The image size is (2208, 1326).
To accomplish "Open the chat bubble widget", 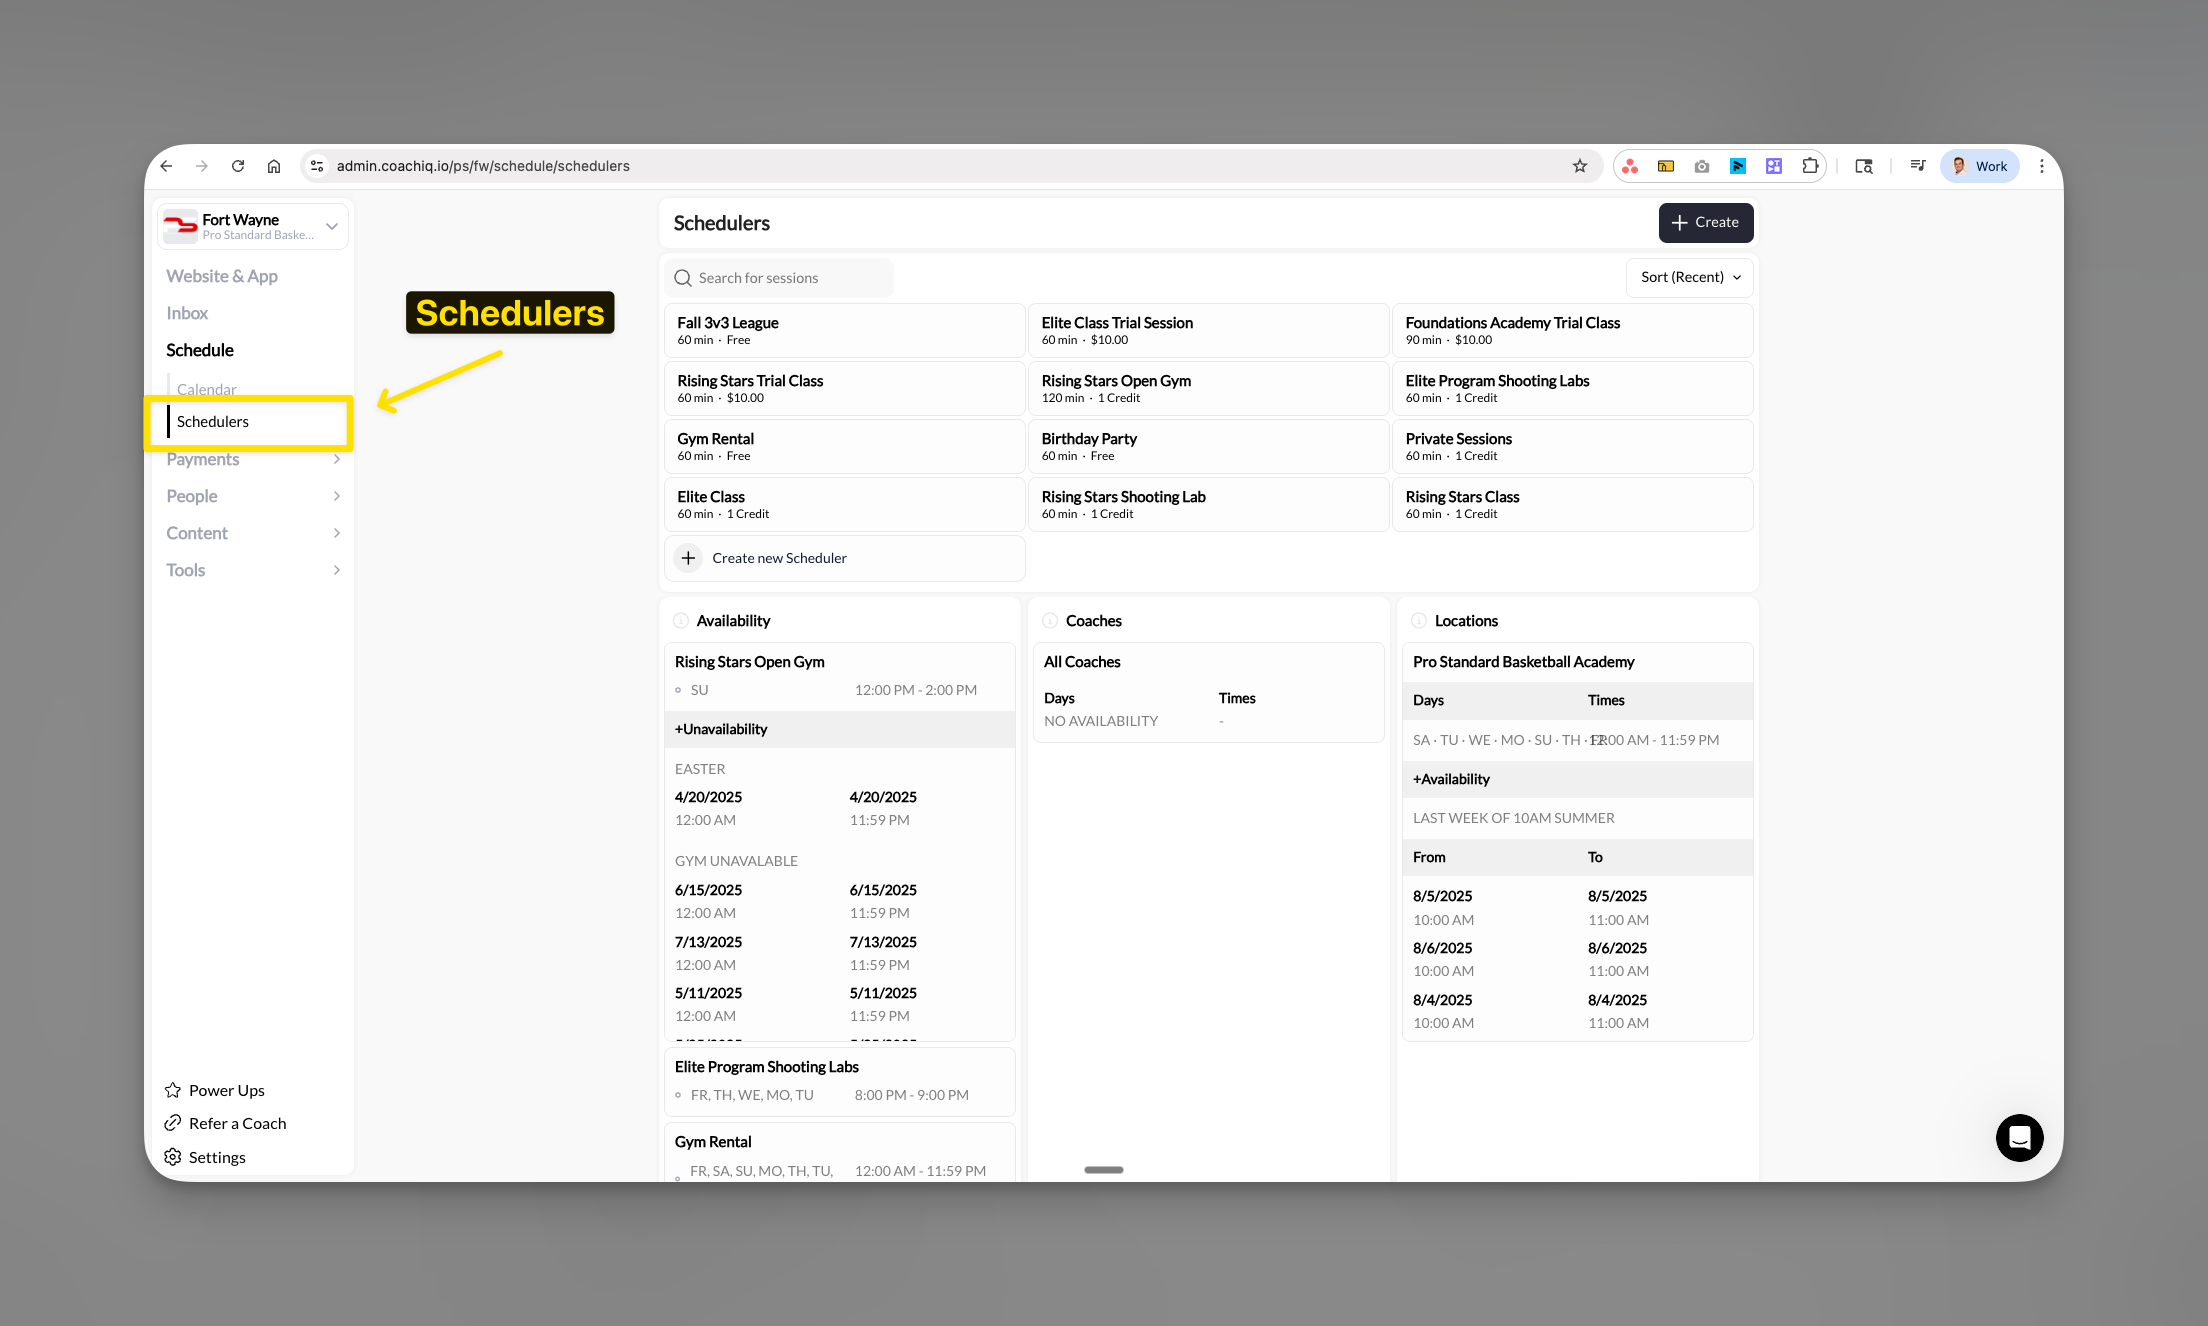I will (x=2019, y=1138).
